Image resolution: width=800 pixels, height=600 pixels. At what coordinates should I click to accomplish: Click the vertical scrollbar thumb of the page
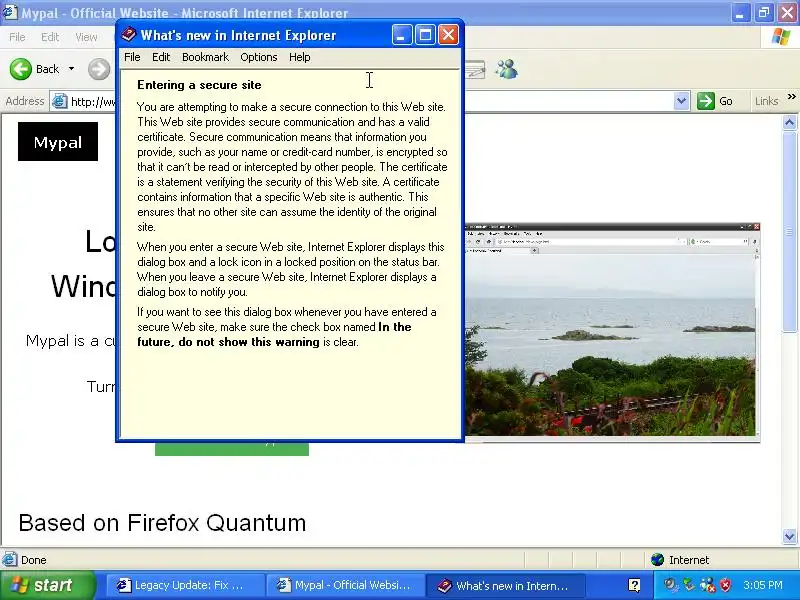[x=790, y=231]
